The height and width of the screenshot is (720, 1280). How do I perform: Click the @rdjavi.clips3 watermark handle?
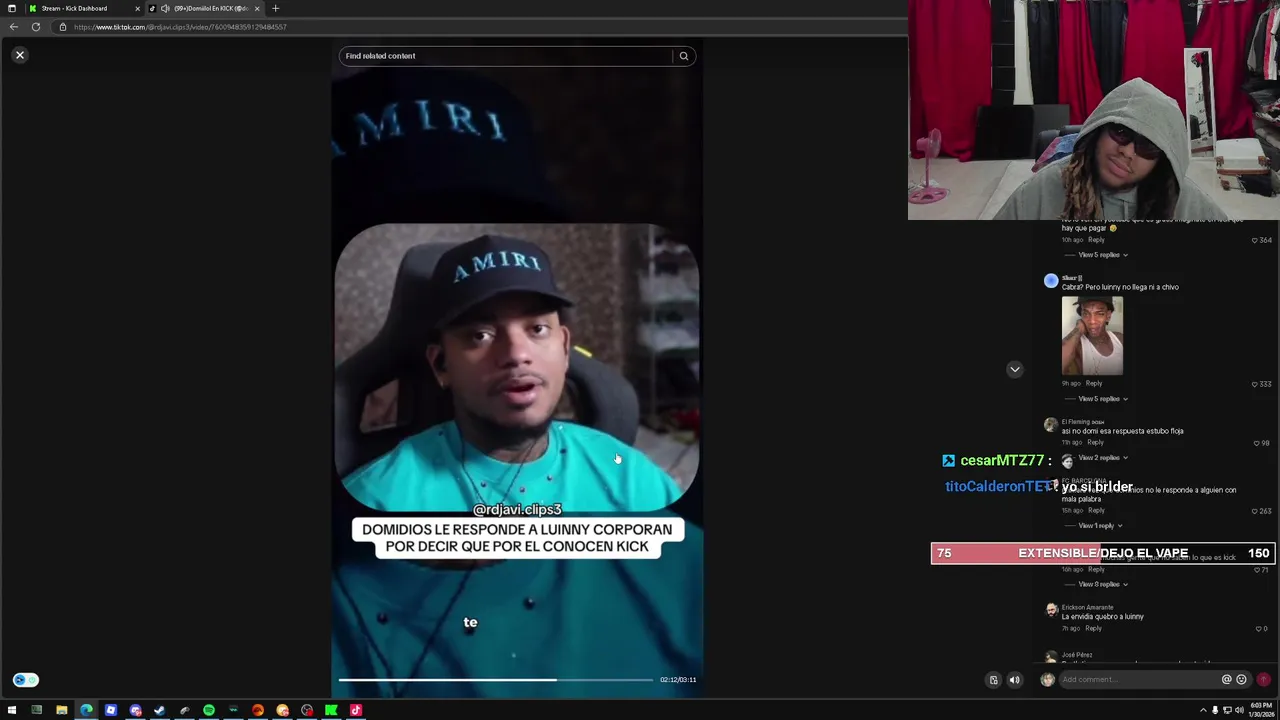click(x=517, y=510)
